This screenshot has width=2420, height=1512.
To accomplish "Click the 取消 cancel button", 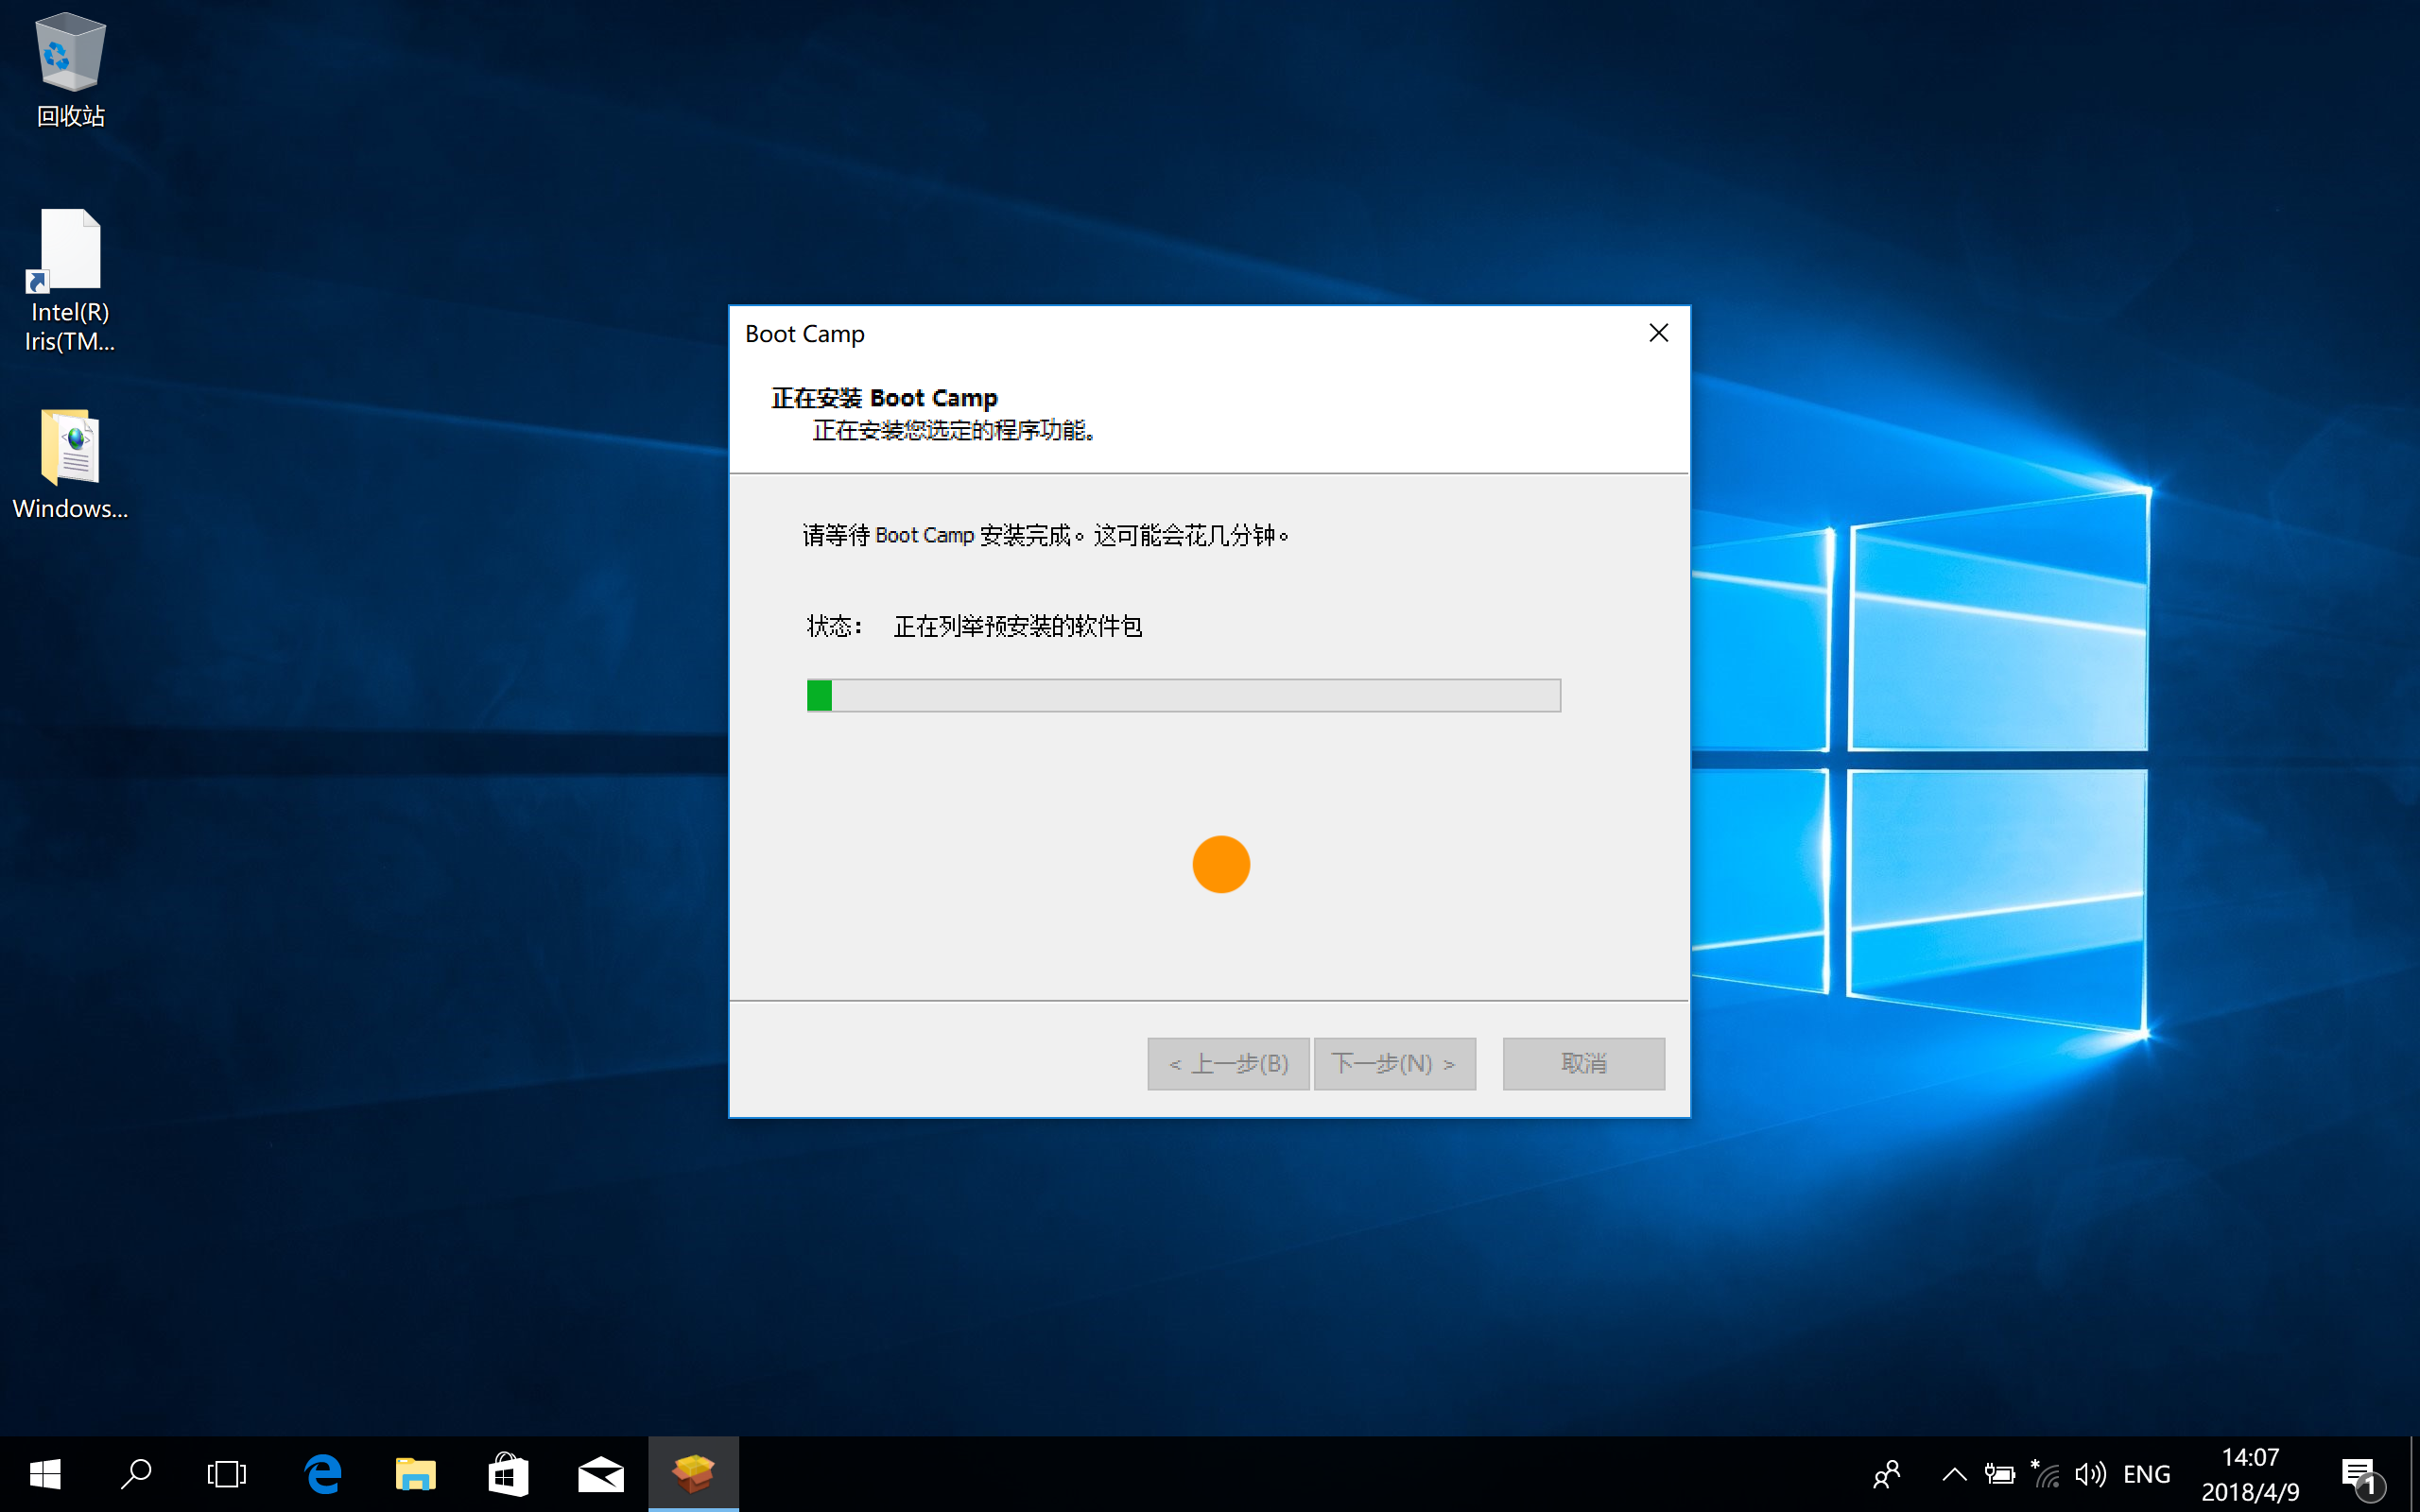I will 1583,1063.
